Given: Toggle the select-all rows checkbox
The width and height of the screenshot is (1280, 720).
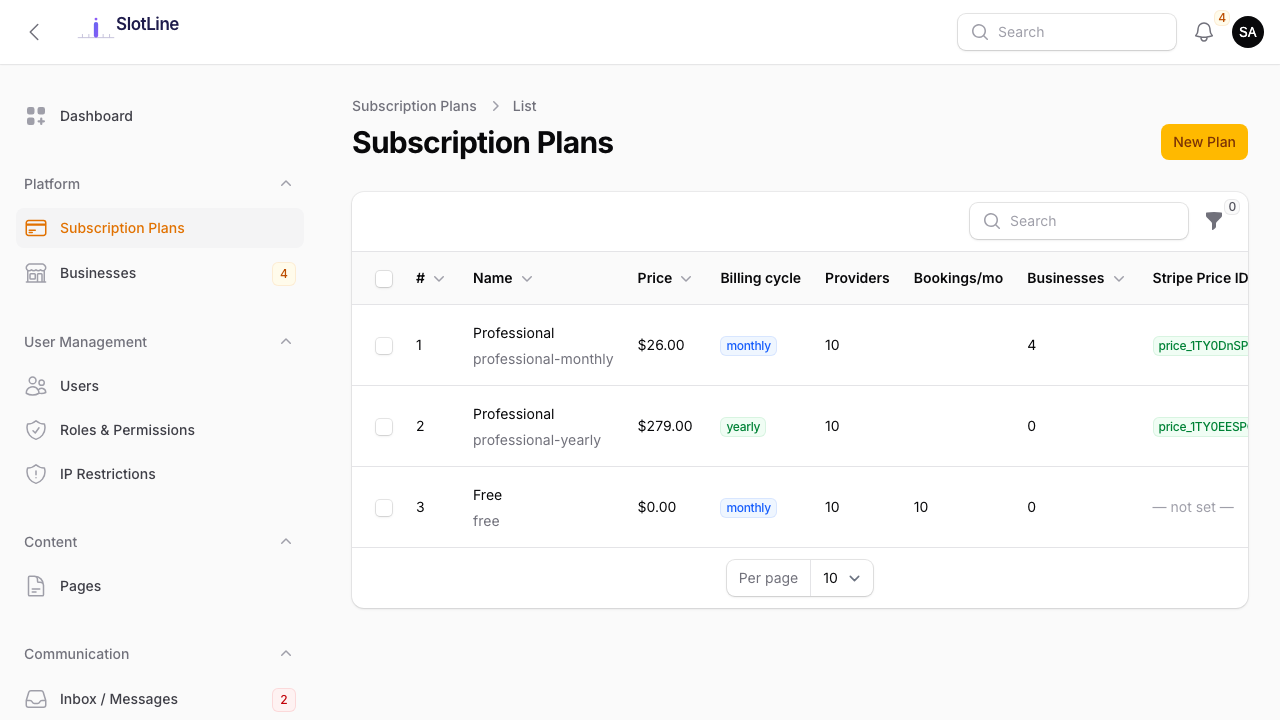Looking at the screenshot, I should [x=384, y=279].
